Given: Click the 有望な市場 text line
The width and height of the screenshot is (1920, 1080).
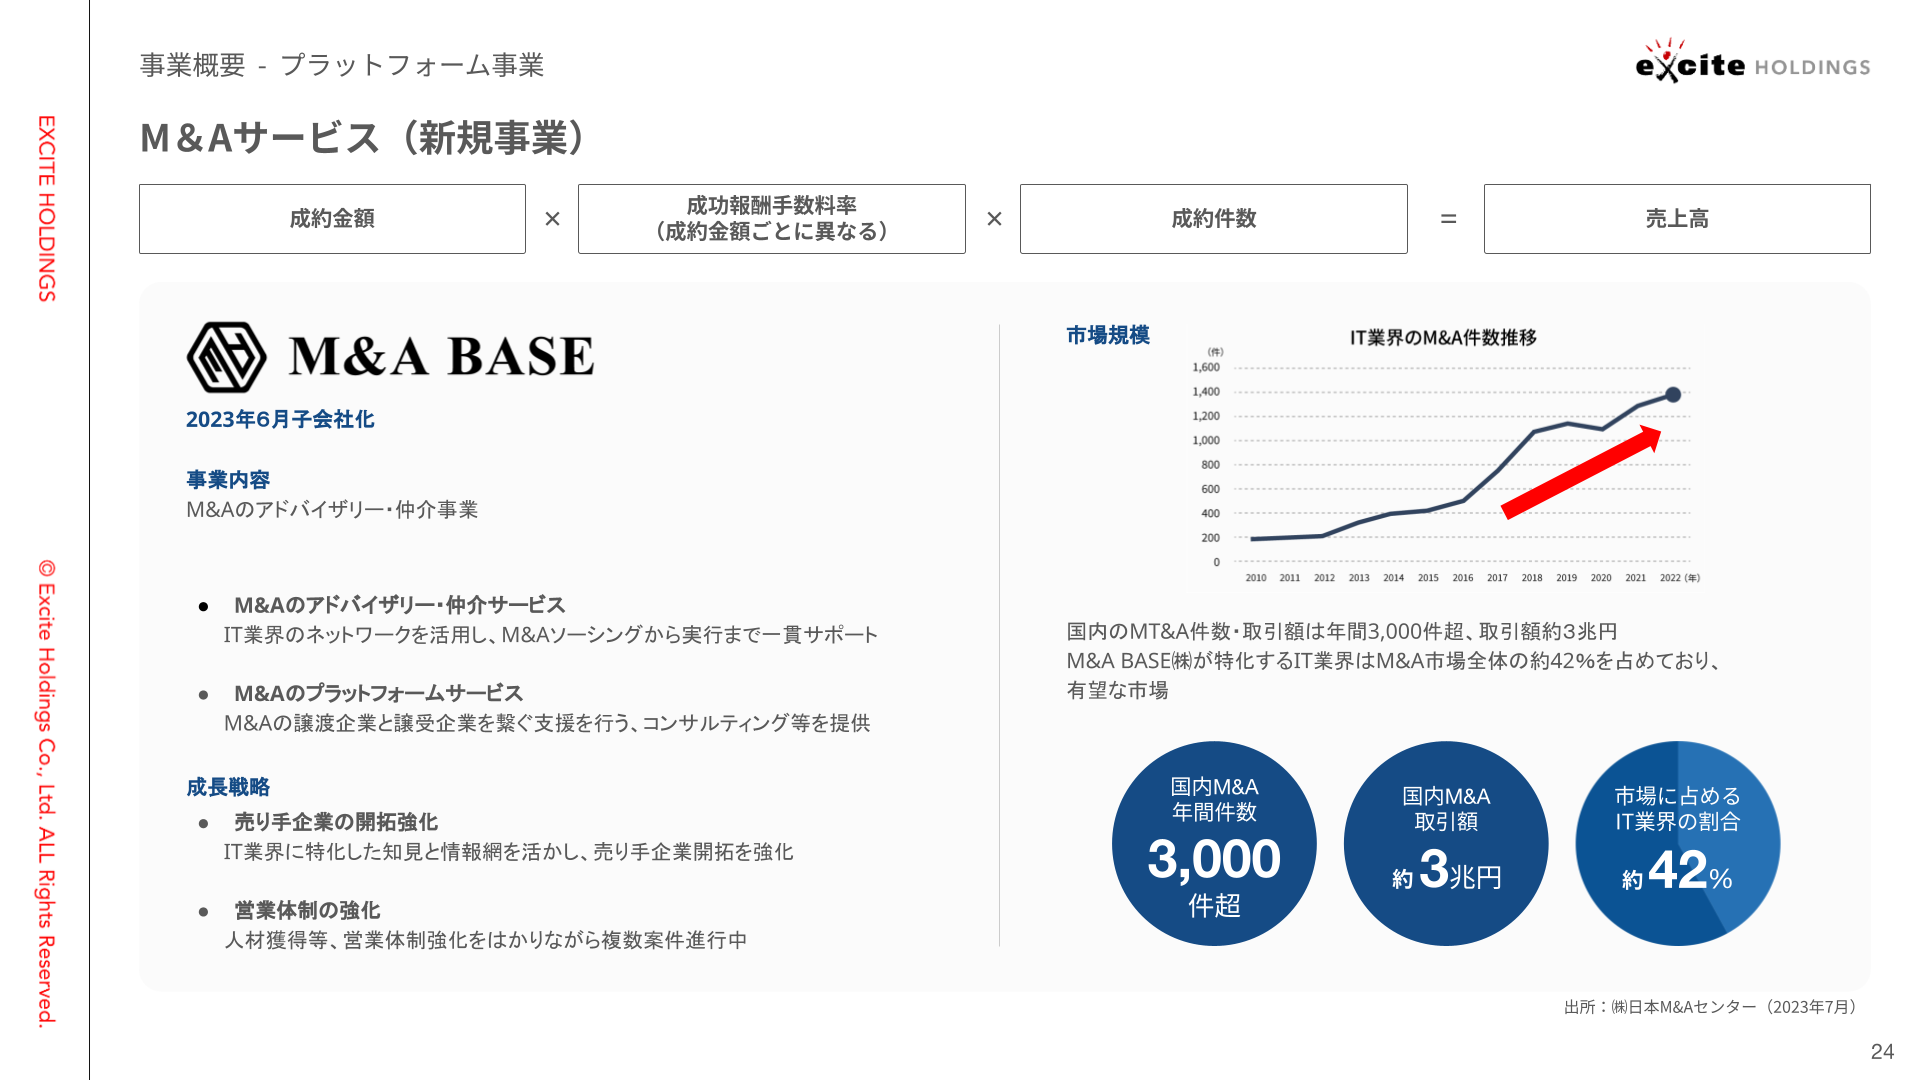Looking at the screenshot, I should tap(1117, 690).
